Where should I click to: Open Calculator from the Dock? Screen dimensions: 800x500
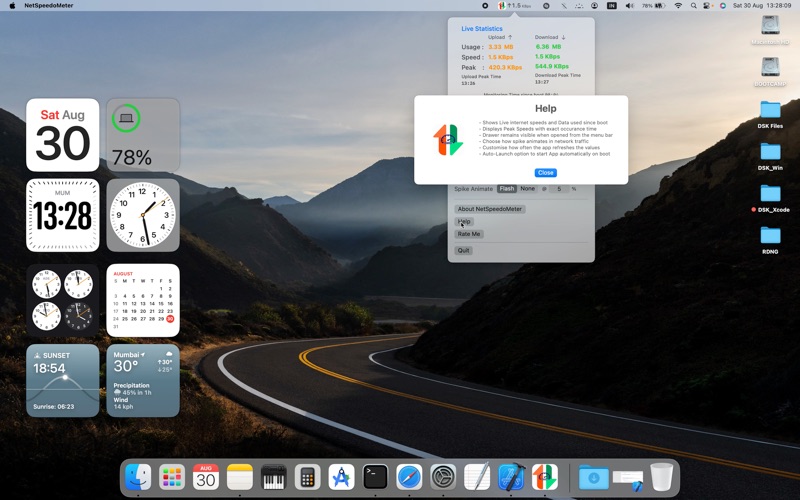[307, 477]
